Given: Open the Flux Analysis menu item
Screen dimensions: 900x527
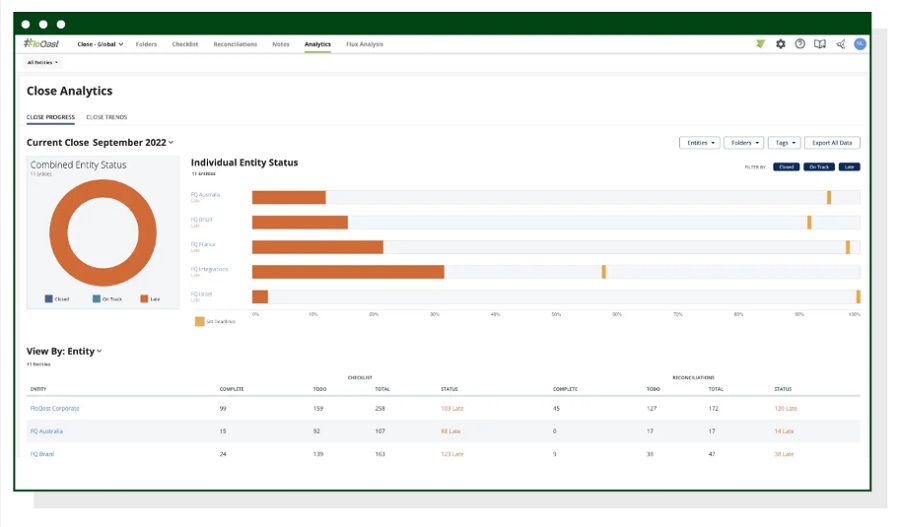Looking at the screenshot, I should [x=364, y=44].
